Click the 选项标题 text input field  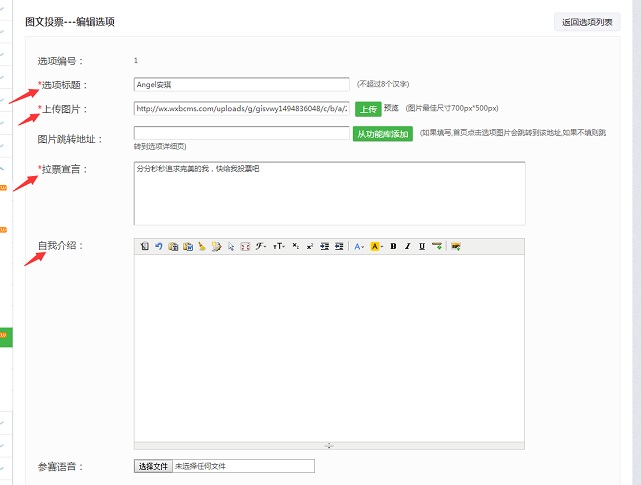pos(241,85)
